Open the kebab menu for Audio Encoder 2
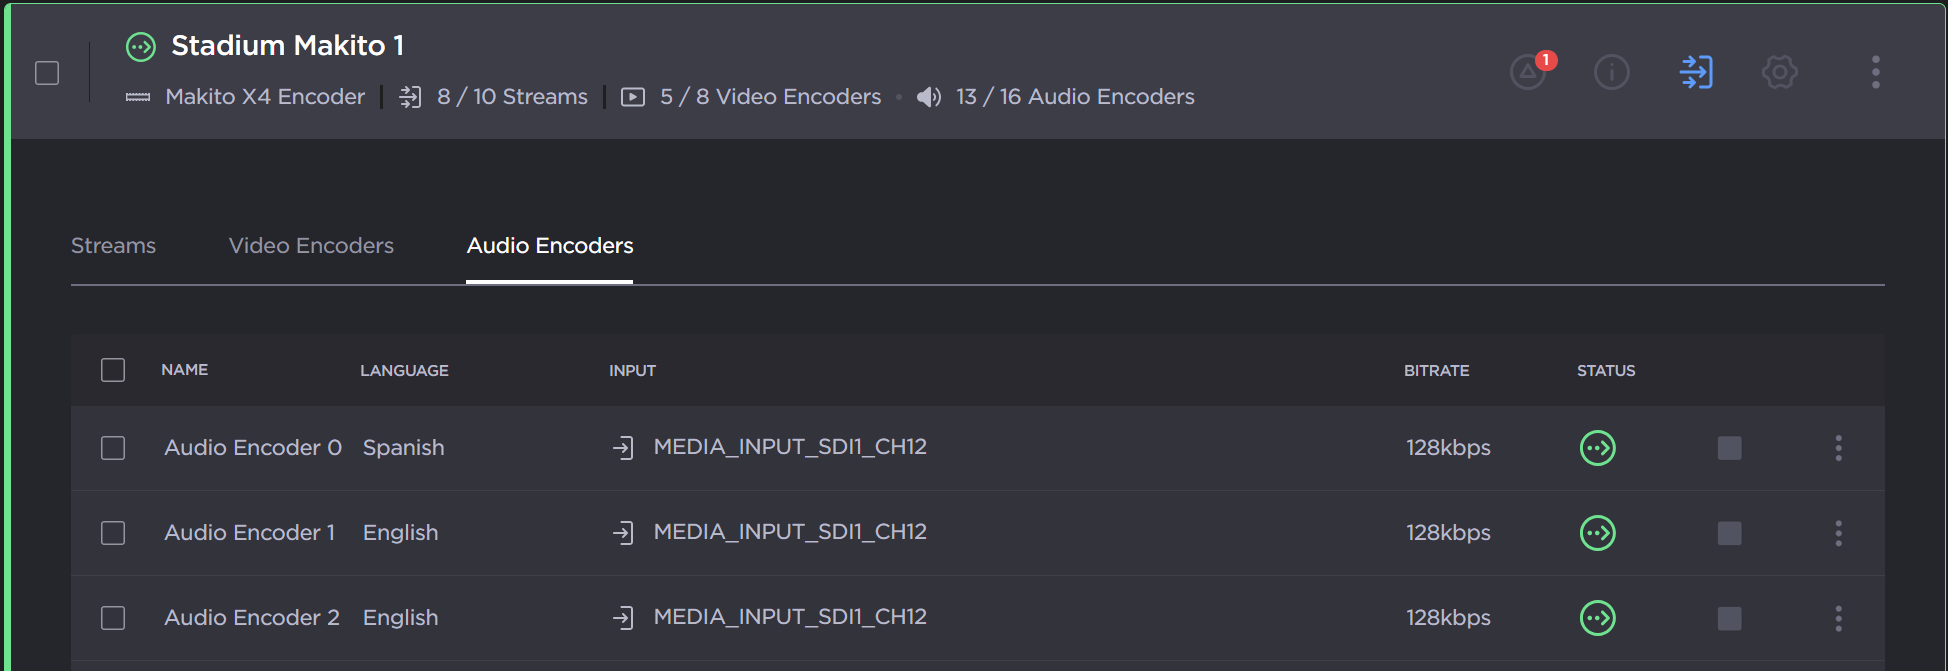1948x671 pixels. click(1839, 618)
